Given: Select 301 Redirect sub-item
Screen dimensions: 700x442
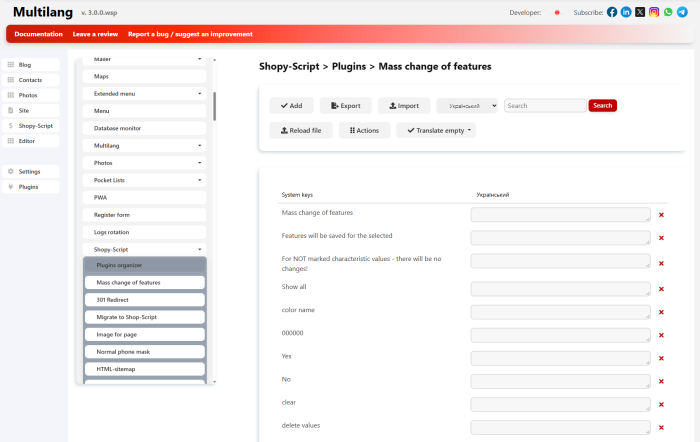Looking at the screenshot, I should click(145, 300).
